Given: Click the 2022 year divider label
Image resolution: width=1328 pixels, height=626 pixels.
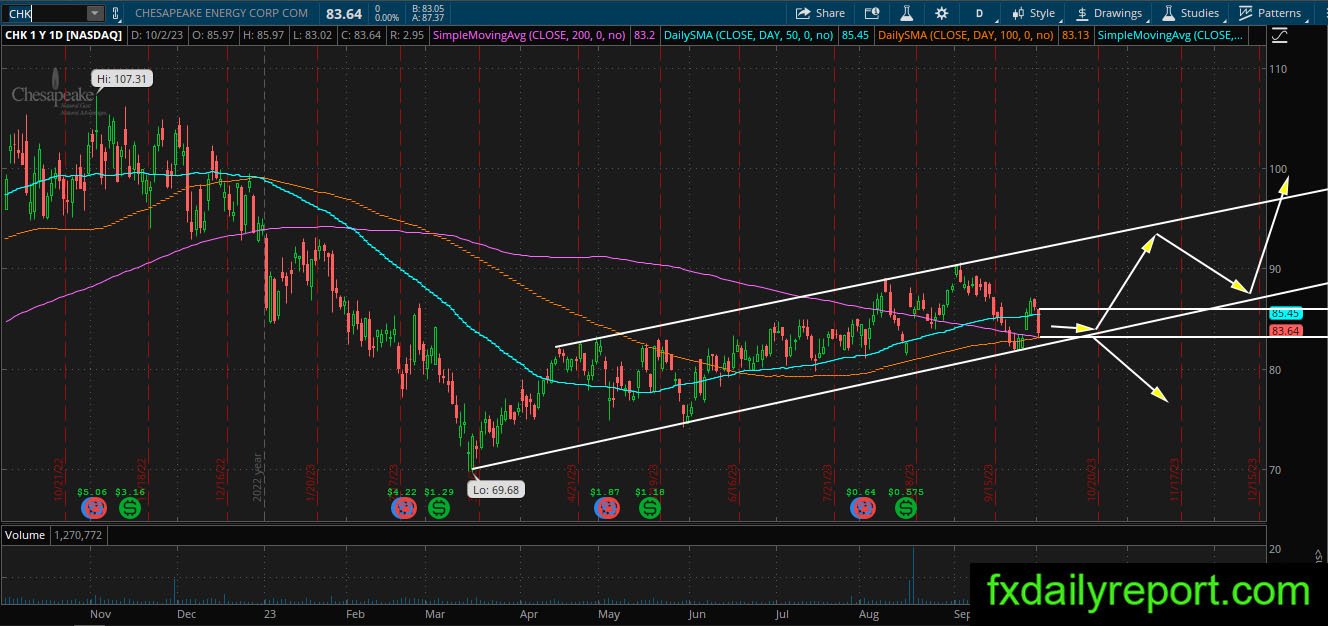Looking at the screenshot, I should (x=257, y=476).
